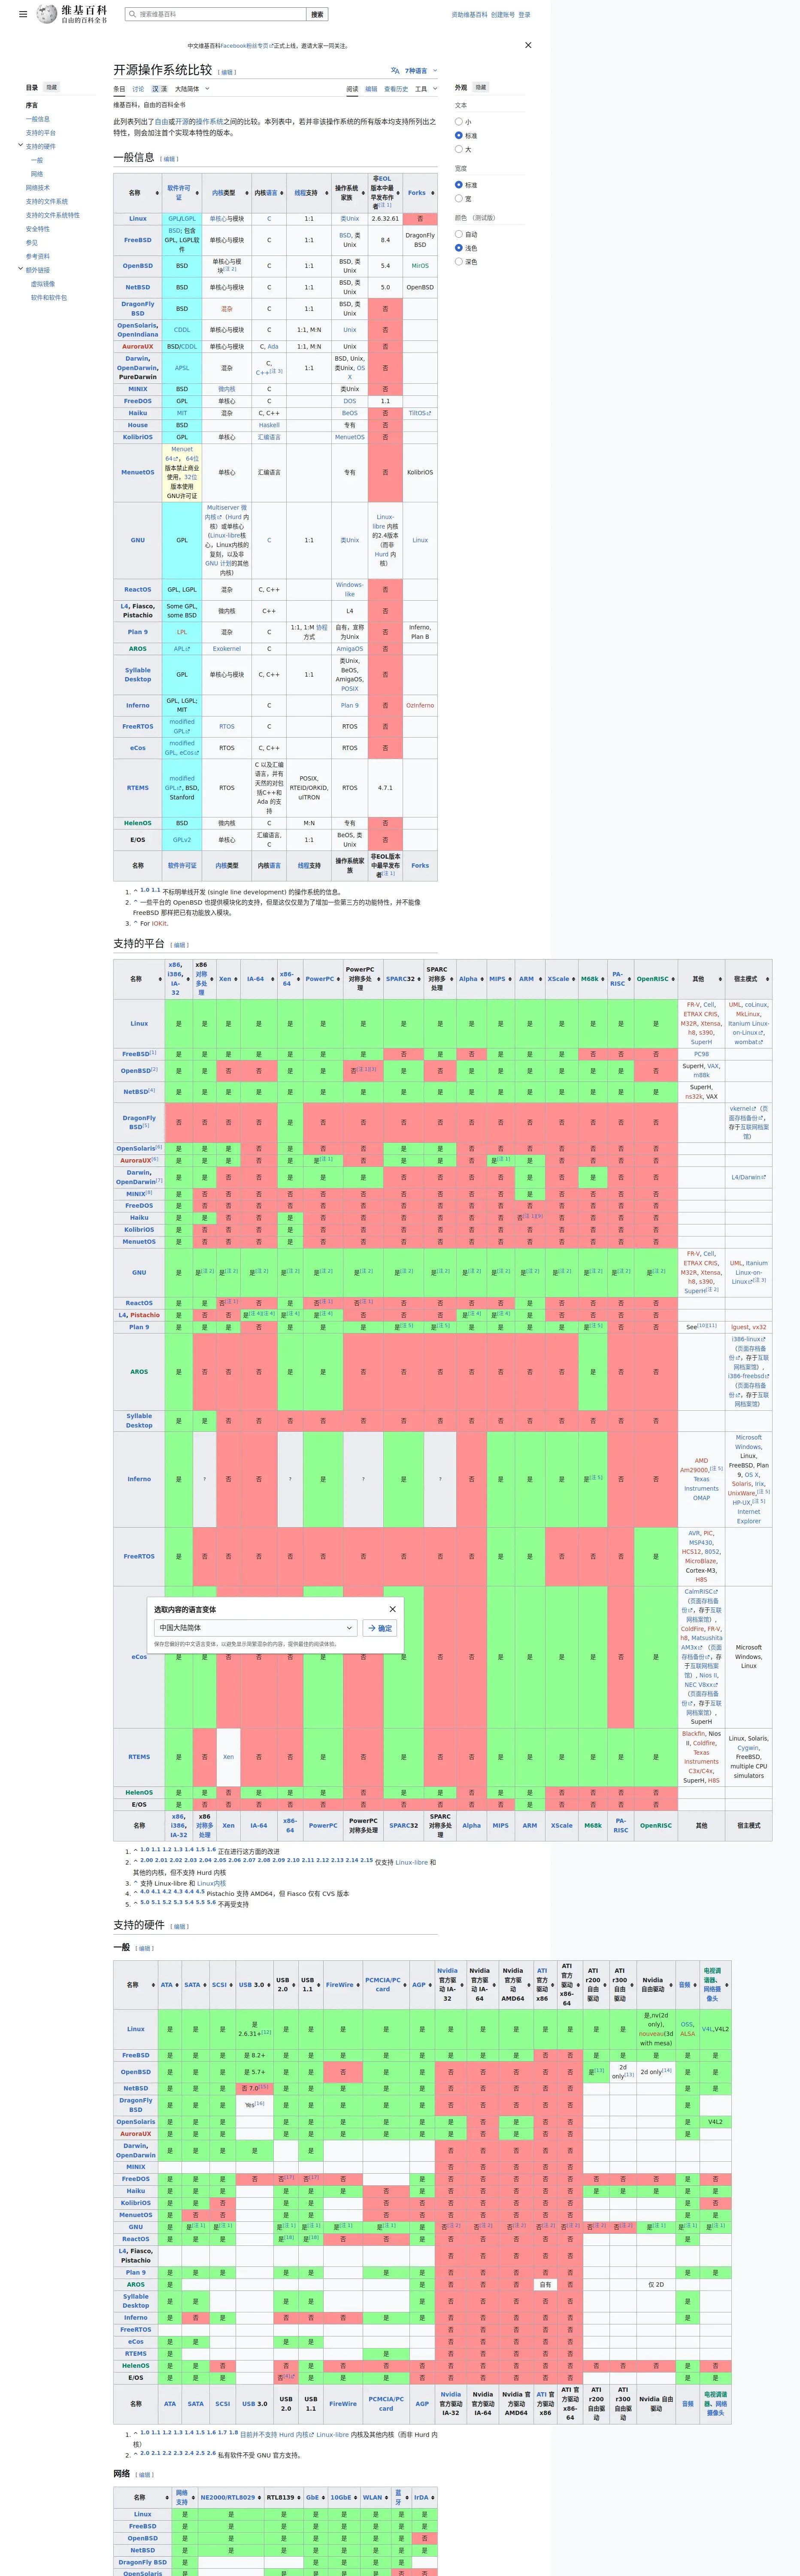Open the main menu hamburger icon

tap(23, 14)
